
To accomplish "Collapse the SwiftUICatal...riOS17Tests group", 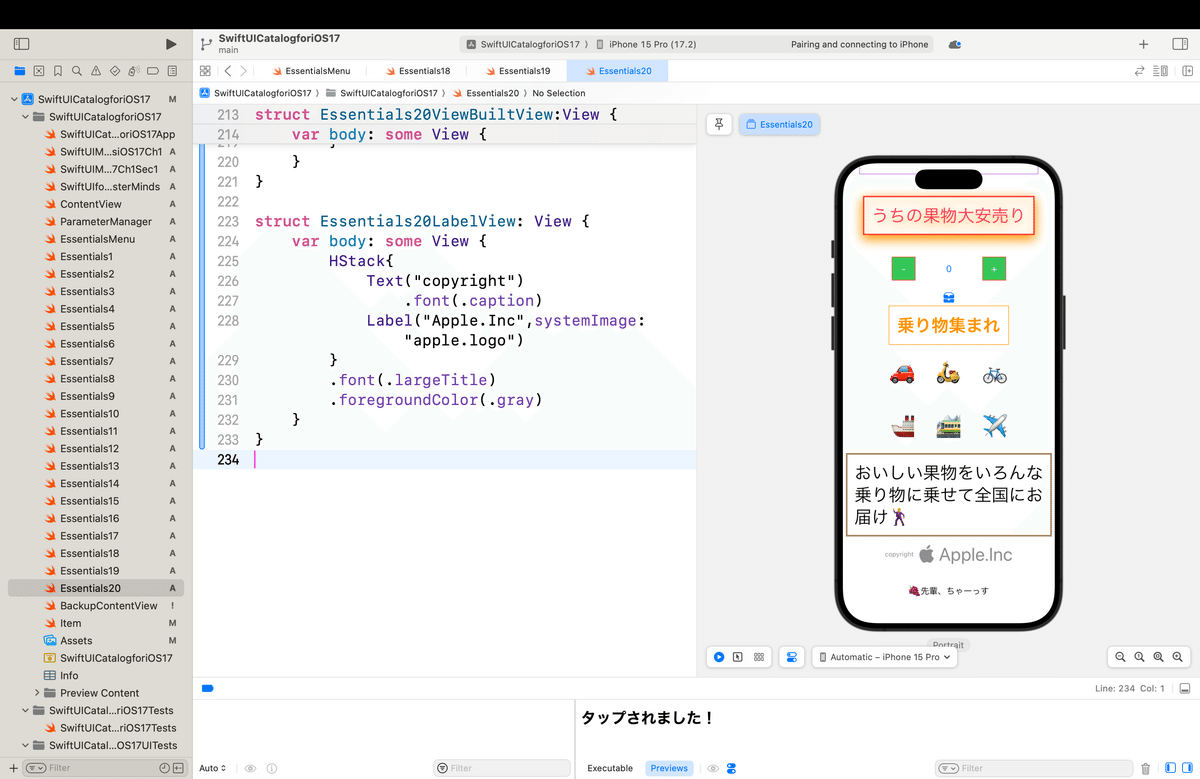I will (x=26, y=710).
